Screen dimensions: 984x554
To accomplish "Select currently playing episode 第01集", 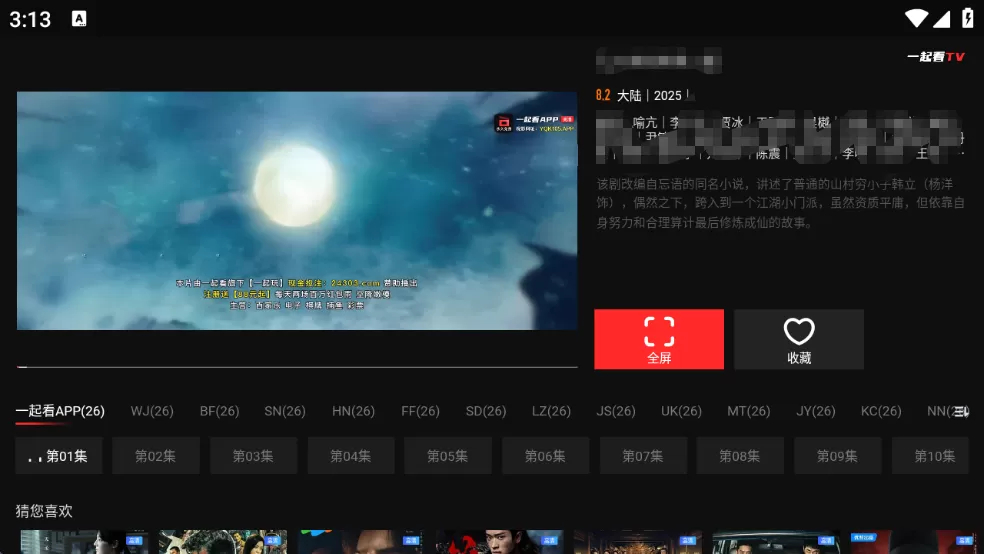I will pos(58,456).
